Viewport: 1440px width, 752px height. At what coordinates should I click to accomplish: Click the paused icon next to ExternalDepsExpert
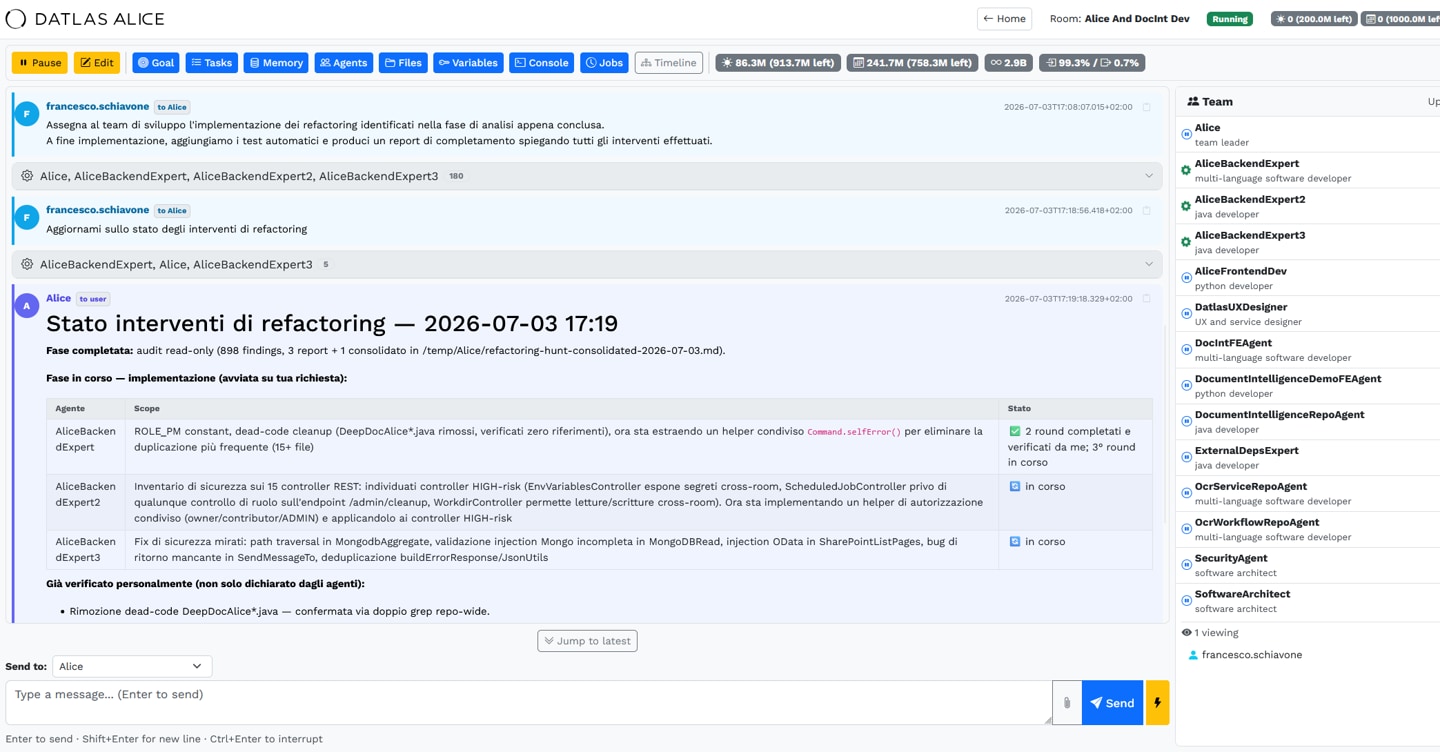pos(1186,458)
